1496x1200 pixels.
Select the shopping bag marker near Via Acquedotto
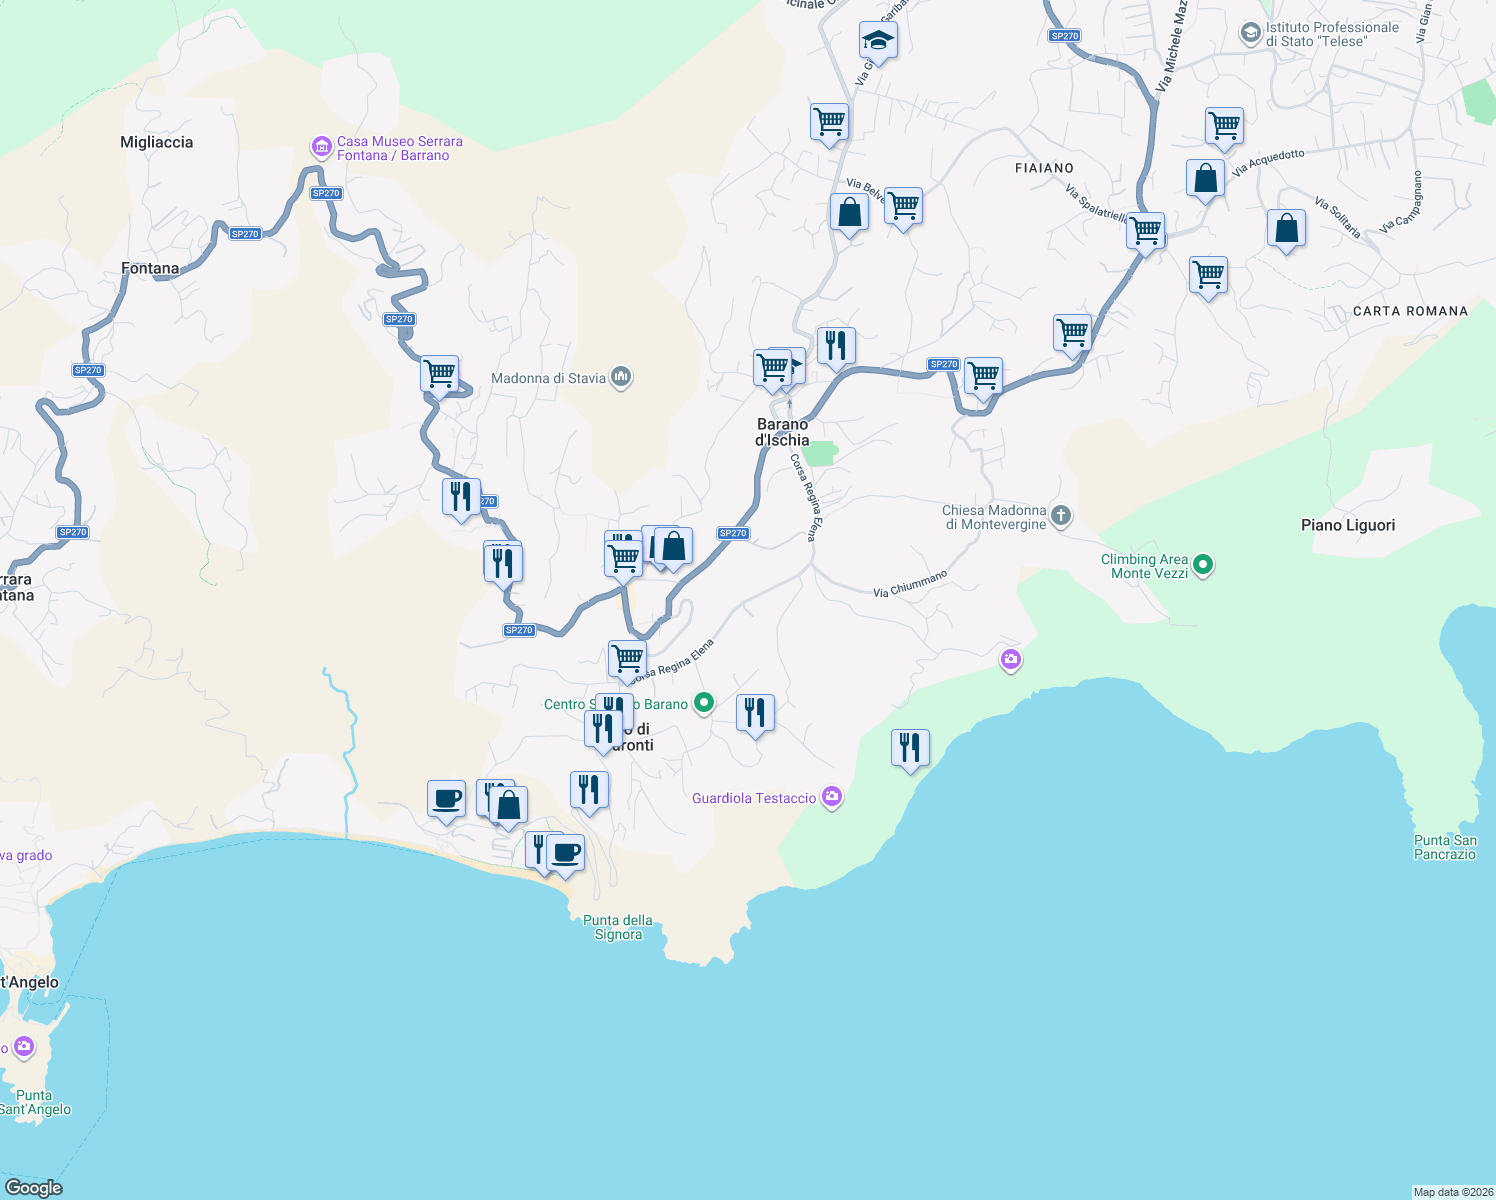point(1206,176)
